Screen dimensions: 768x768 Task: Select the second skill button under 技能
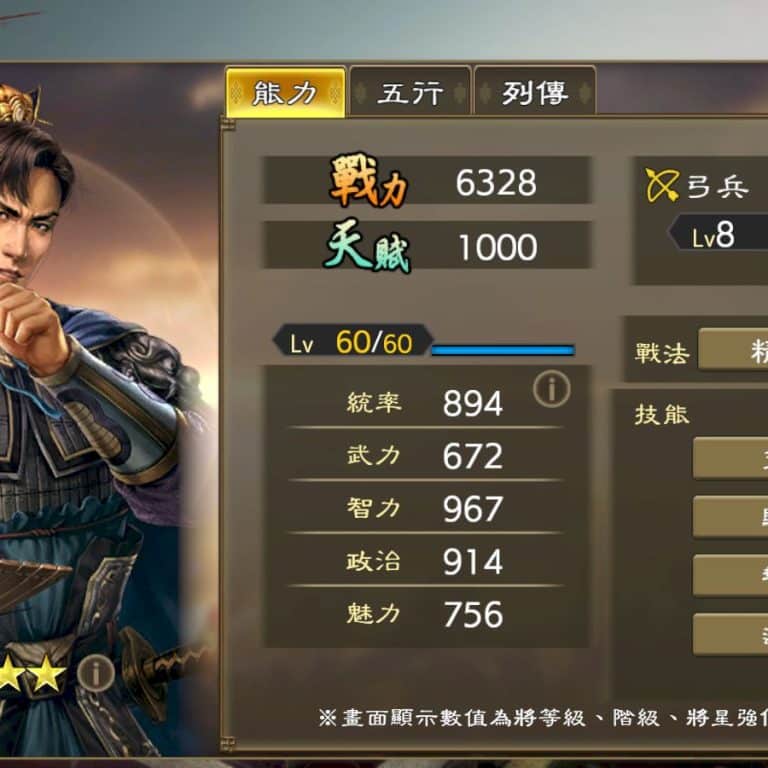point(730,517)
